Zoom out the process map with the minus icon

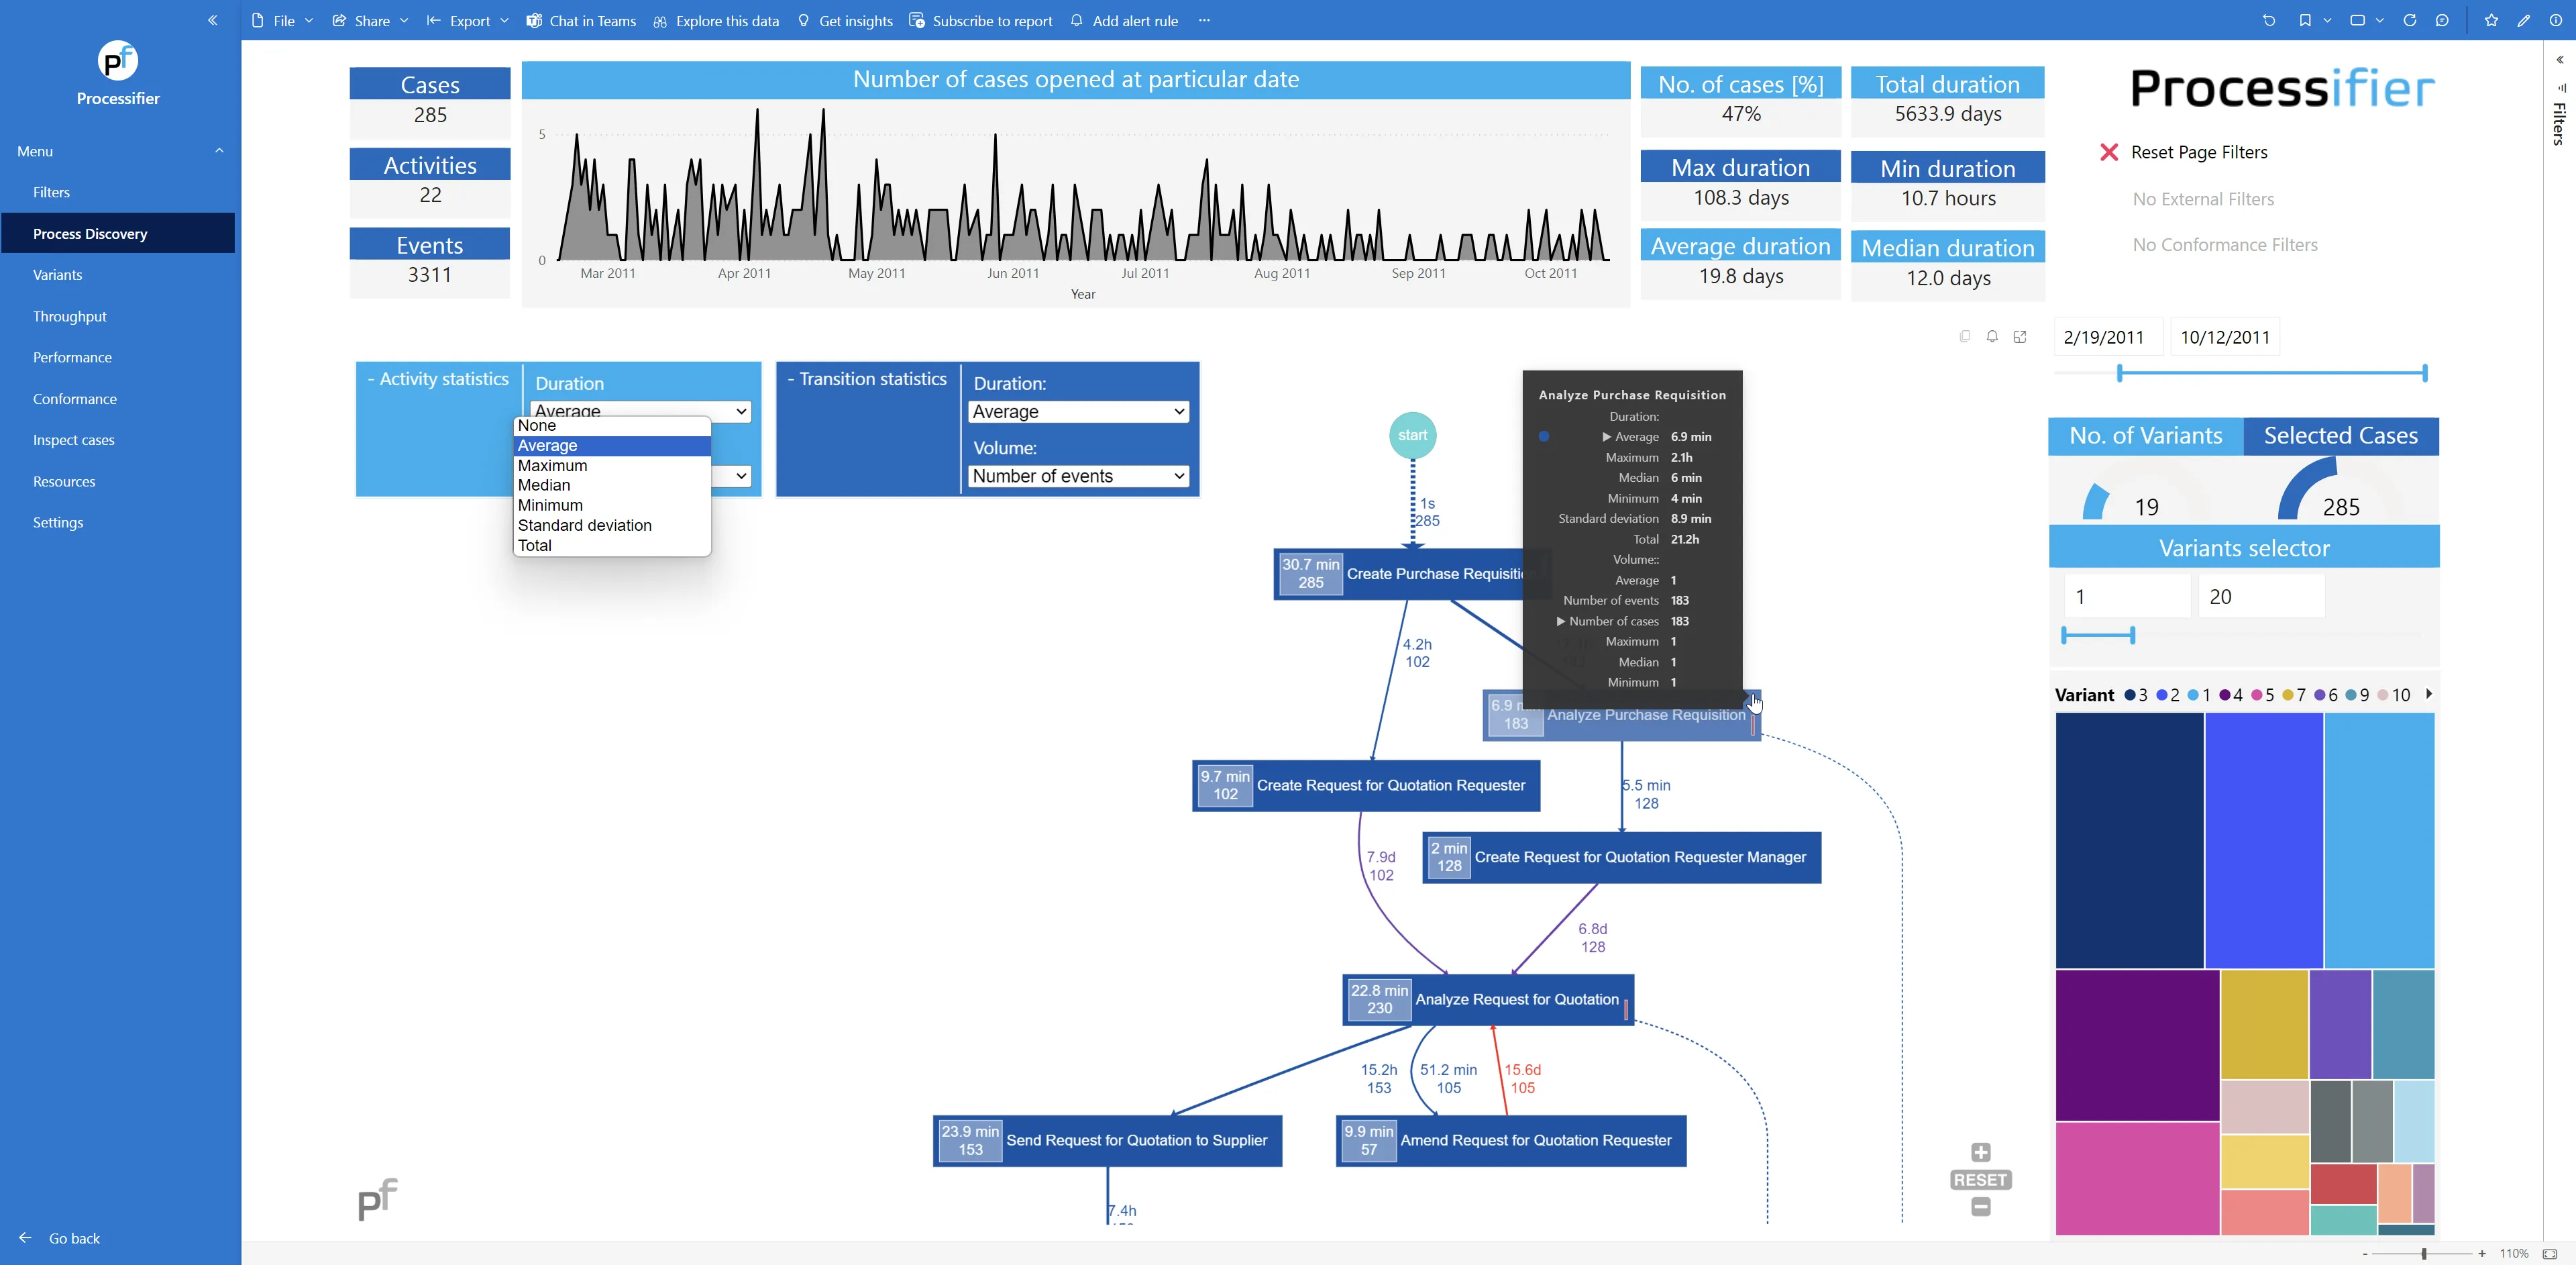click(x=1981, y=1207)
